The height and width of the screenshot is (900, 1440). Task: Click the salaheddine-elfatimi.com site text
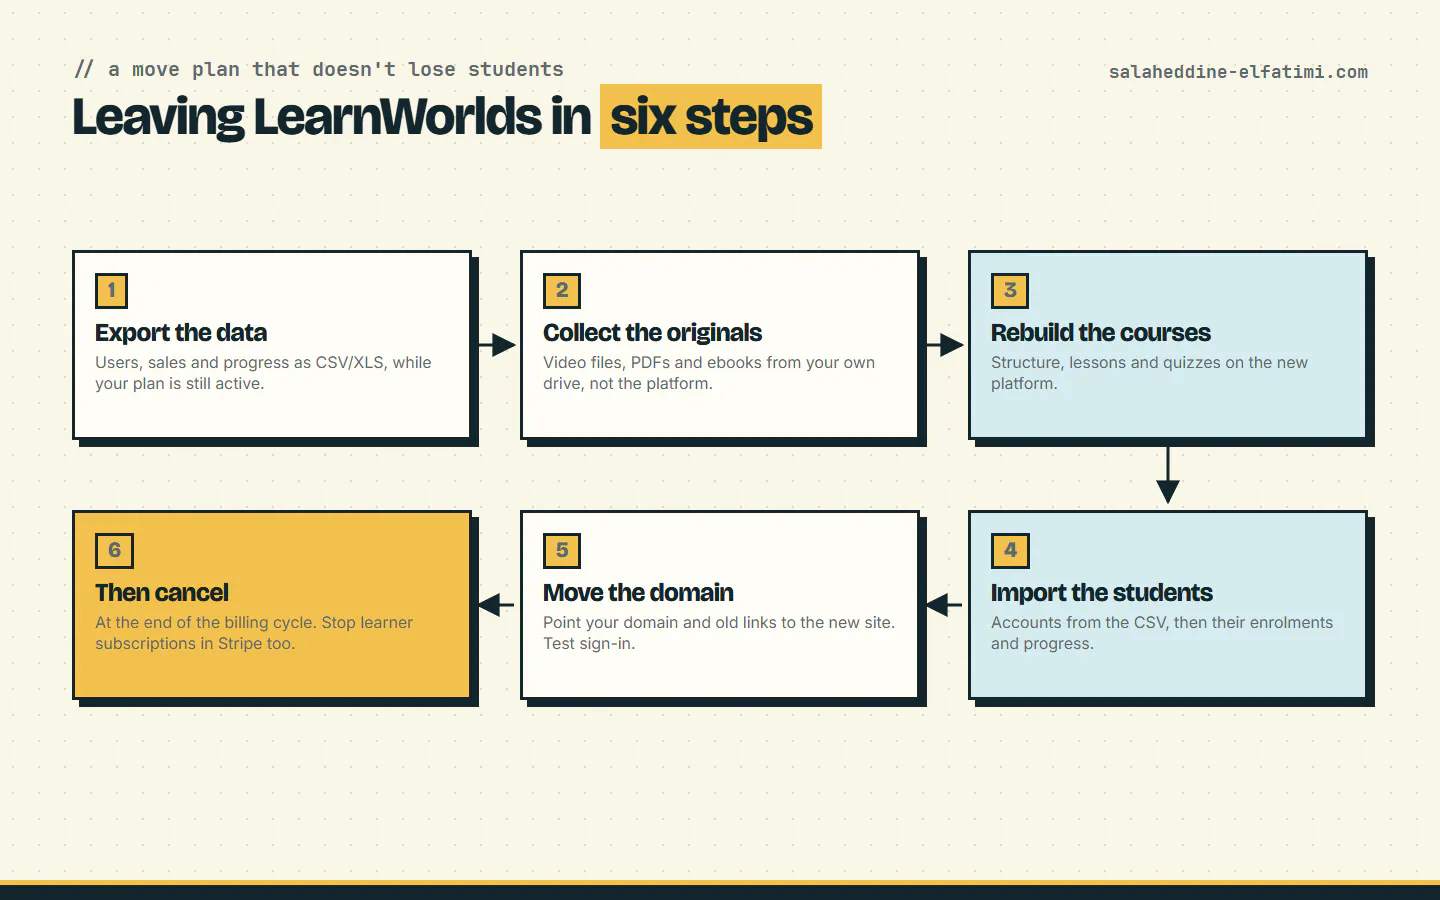click(x=1238, y=72)
